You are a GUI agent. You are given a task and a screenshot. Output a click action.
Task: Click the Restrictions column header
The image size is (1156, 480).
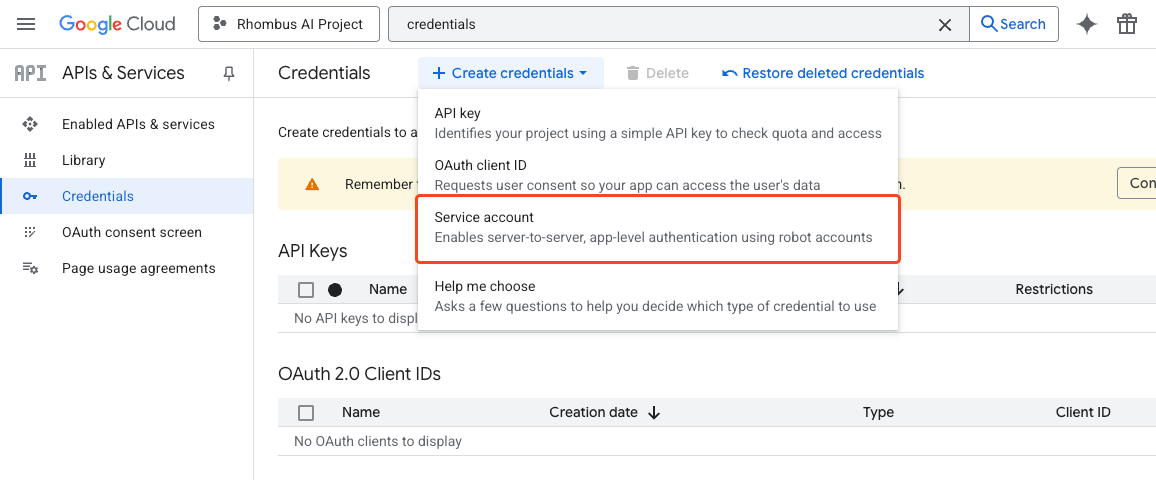click(x=1054, y=290)
